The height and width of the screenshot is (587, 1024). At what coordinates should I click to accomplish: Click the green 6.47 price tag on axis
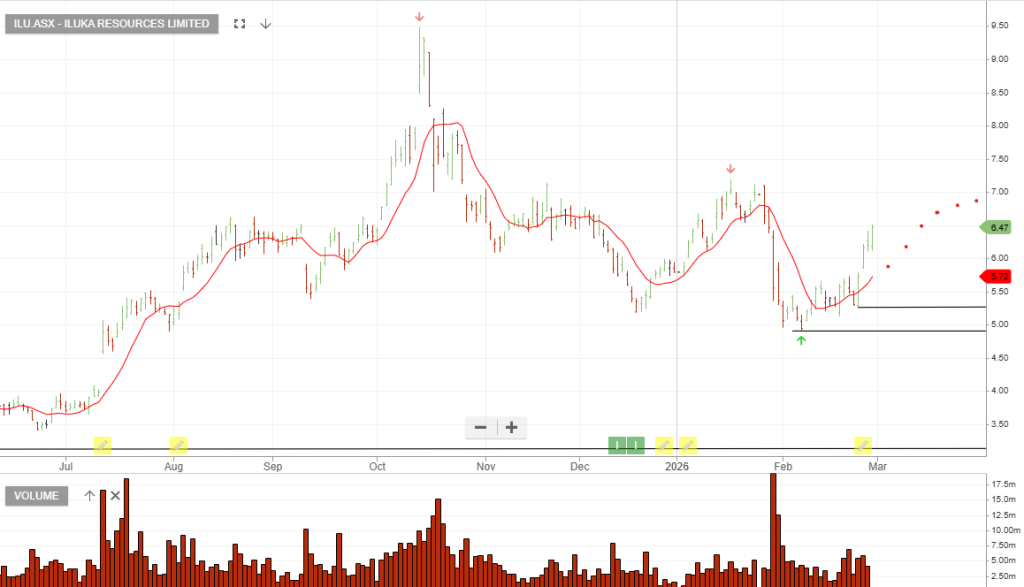[x=997, y=227]
